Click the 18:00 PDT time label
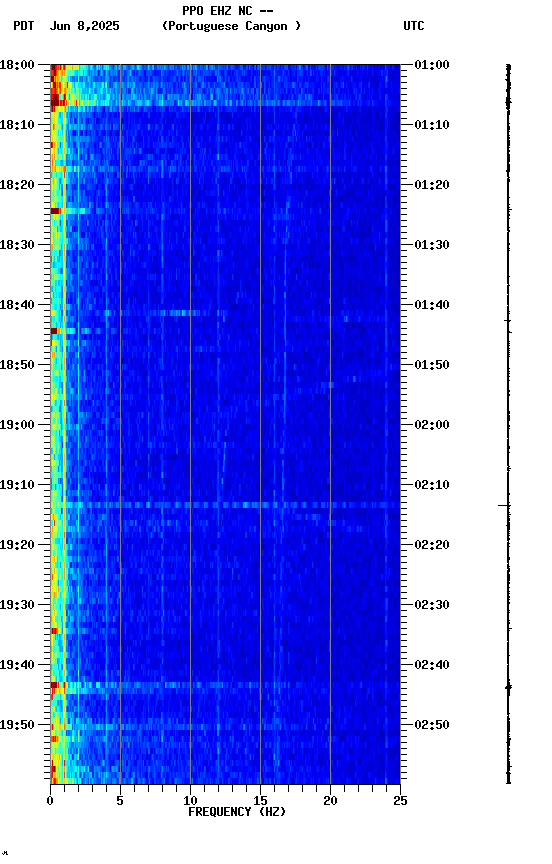Image resolution: width=552 pixels, height=864 pixels. [x=17, y=65]
